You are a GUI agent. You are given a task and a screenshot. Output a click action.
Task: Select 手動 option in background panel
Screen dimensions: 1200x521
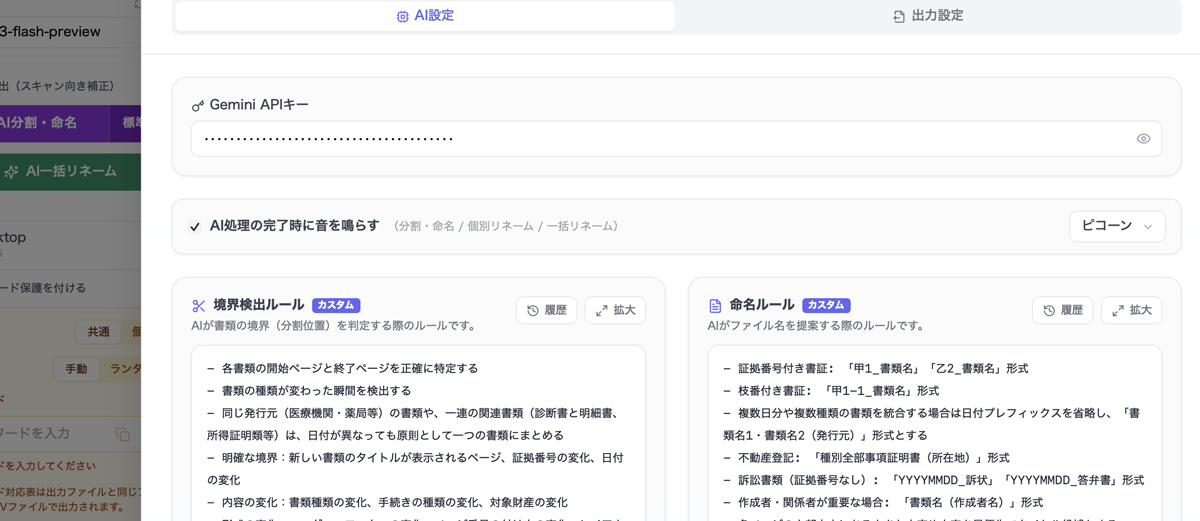click(76, 369)
